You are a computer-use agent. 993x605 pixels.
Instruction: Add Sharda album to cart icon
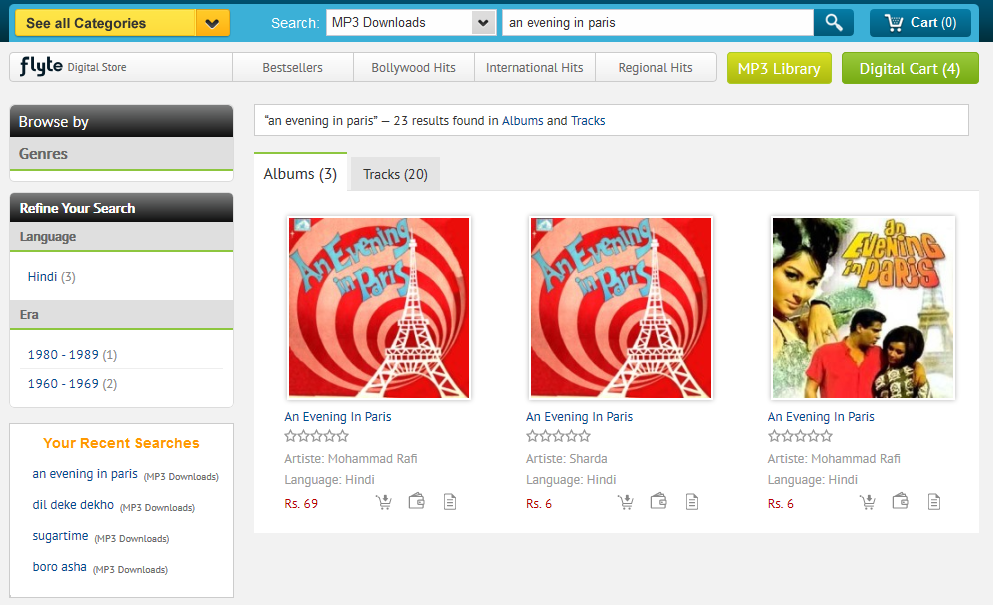point(626,502)
